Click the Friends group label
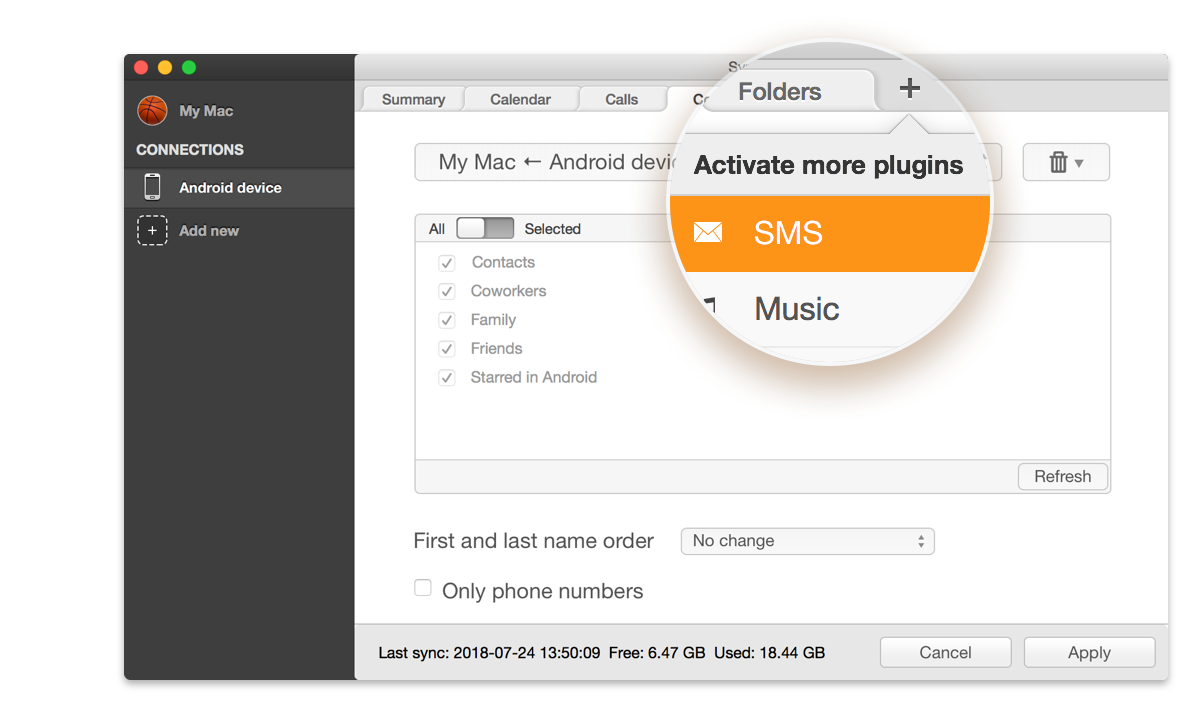Viewport: 1200px width, 720px height. point(496,348)
